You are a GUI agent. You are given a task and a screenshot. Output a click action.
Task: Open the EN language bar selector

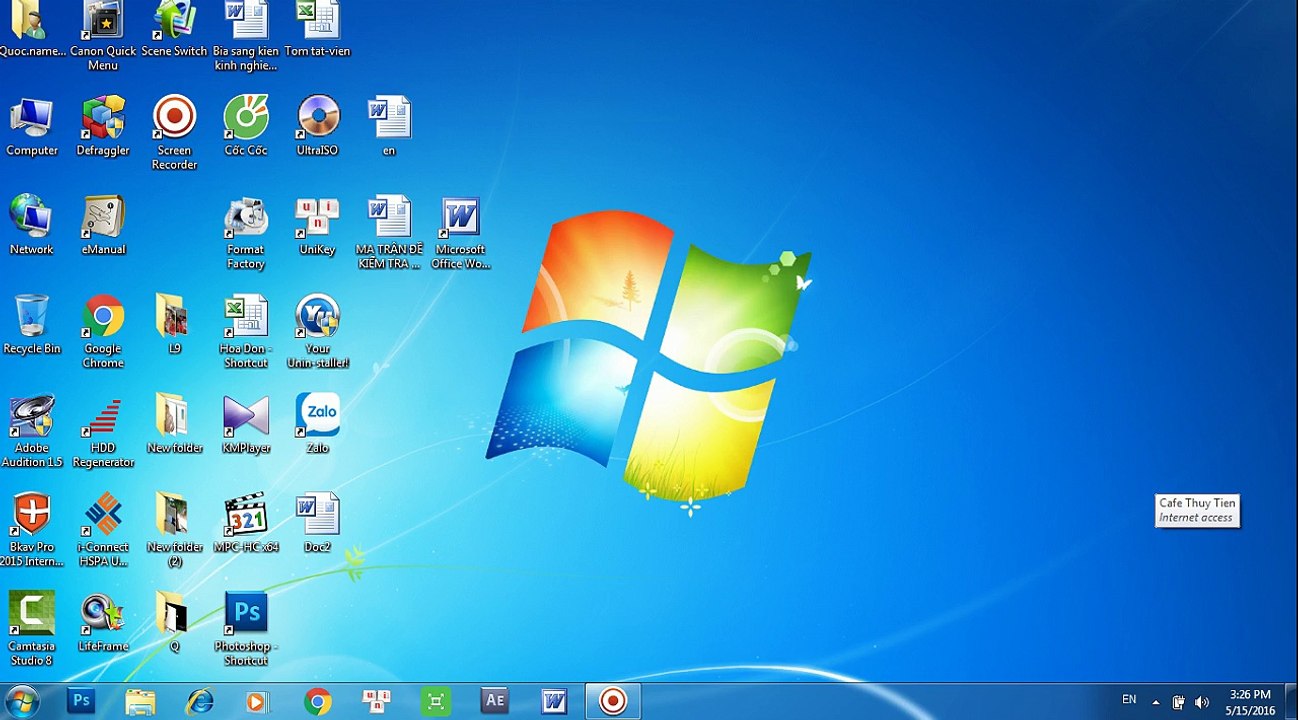pyautogui.click(x=1129, y=700)
